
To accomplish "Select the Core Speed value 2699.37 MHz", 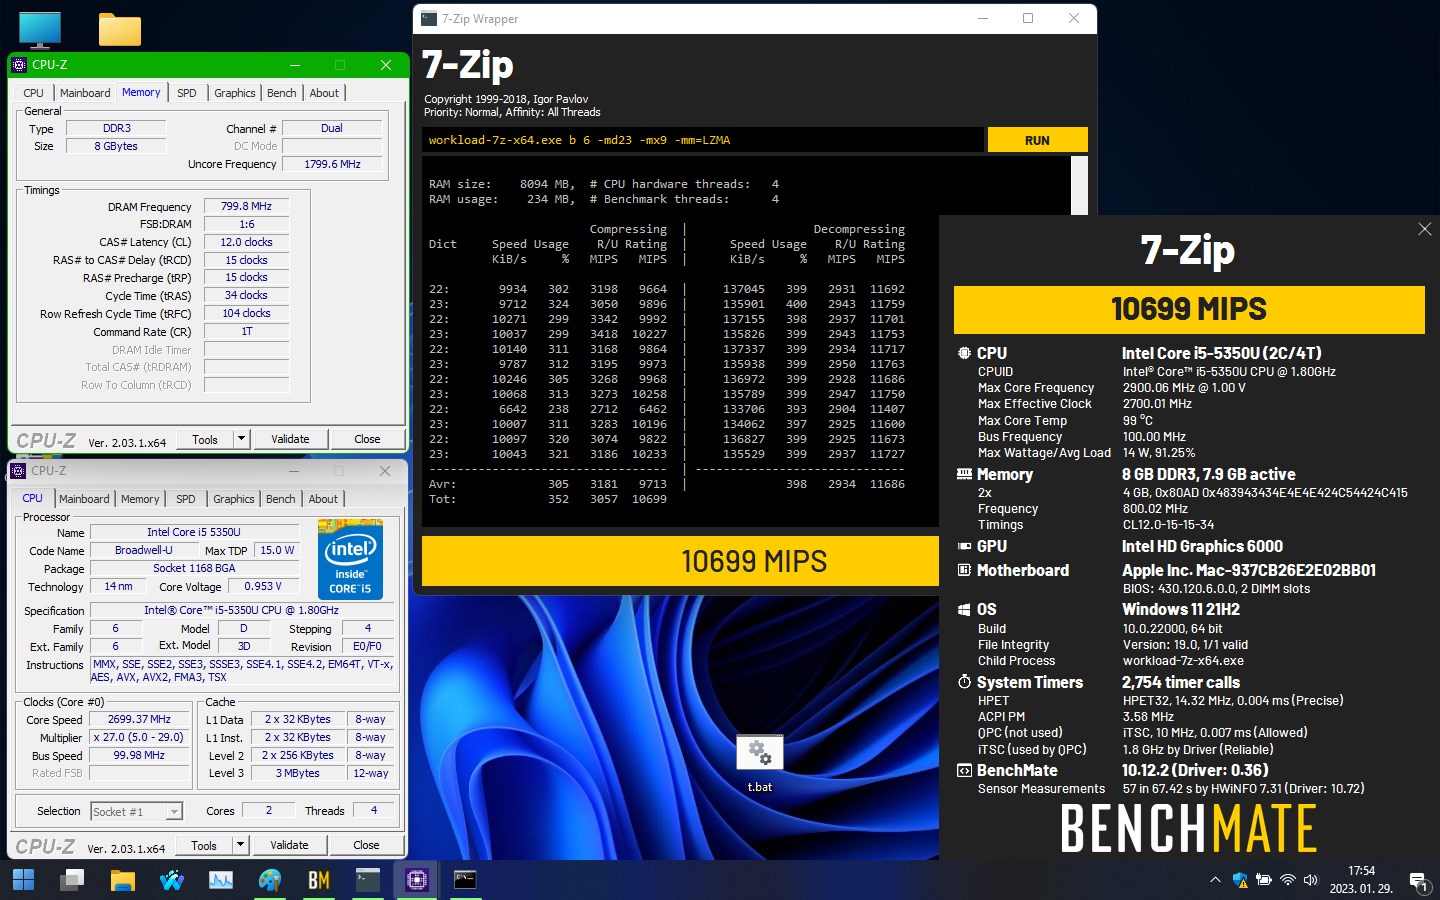I will 139,719.
